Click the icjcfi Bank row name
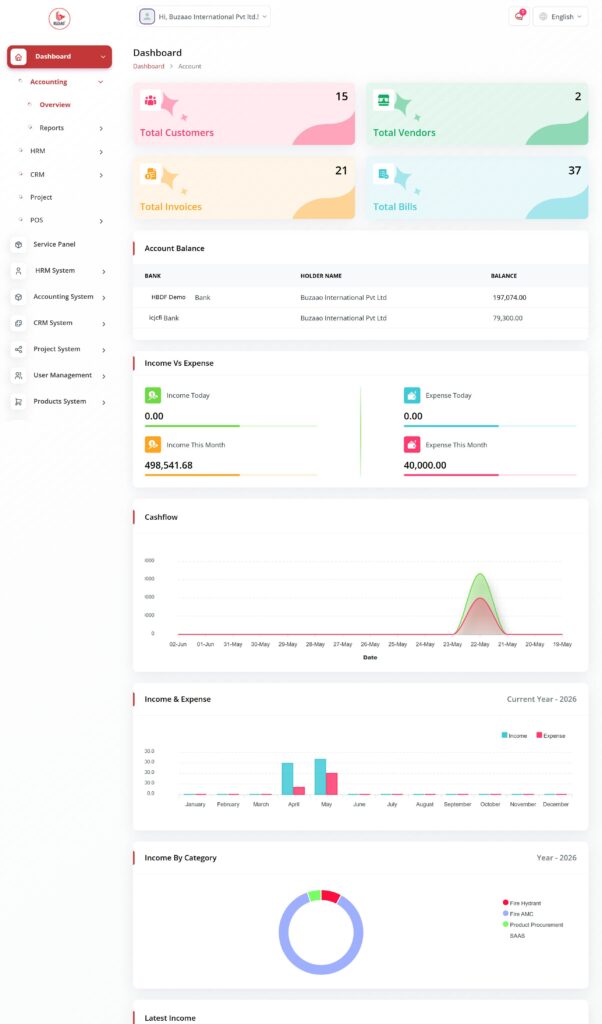This screenshot has width=602, height=1024. coord(164,318)
